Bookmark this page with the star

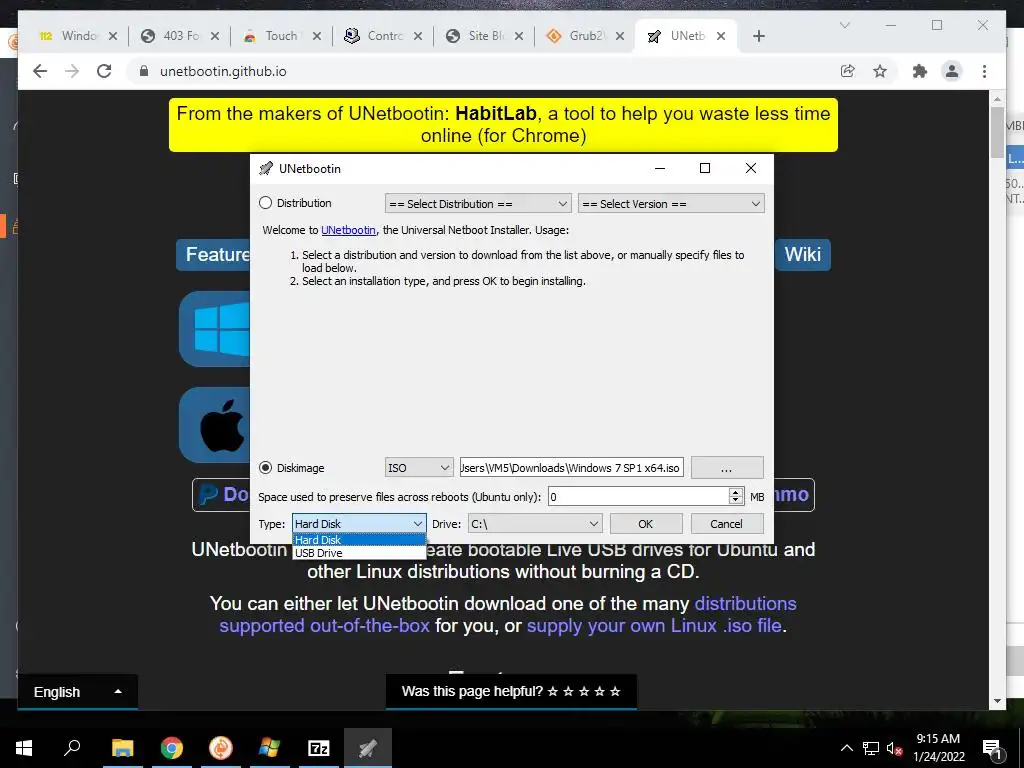[x=880, y=71]
